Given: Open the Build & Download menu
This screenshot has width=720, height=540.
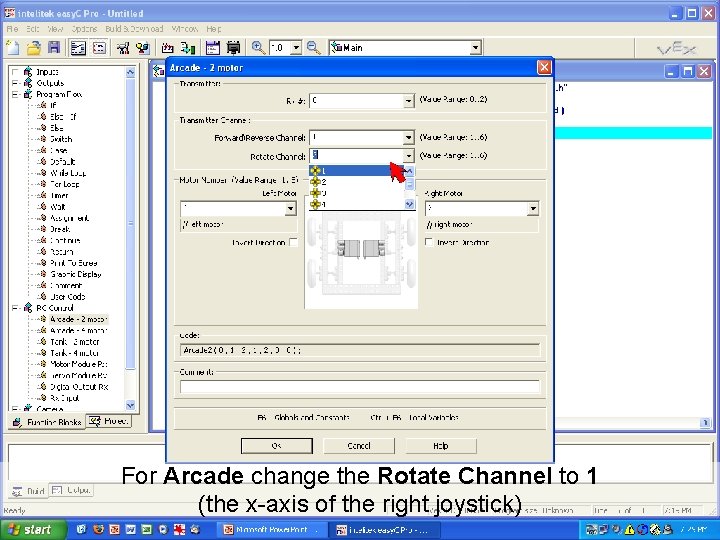Looking at the screenshot, I should pyautogui.click(x=134, y=28).
